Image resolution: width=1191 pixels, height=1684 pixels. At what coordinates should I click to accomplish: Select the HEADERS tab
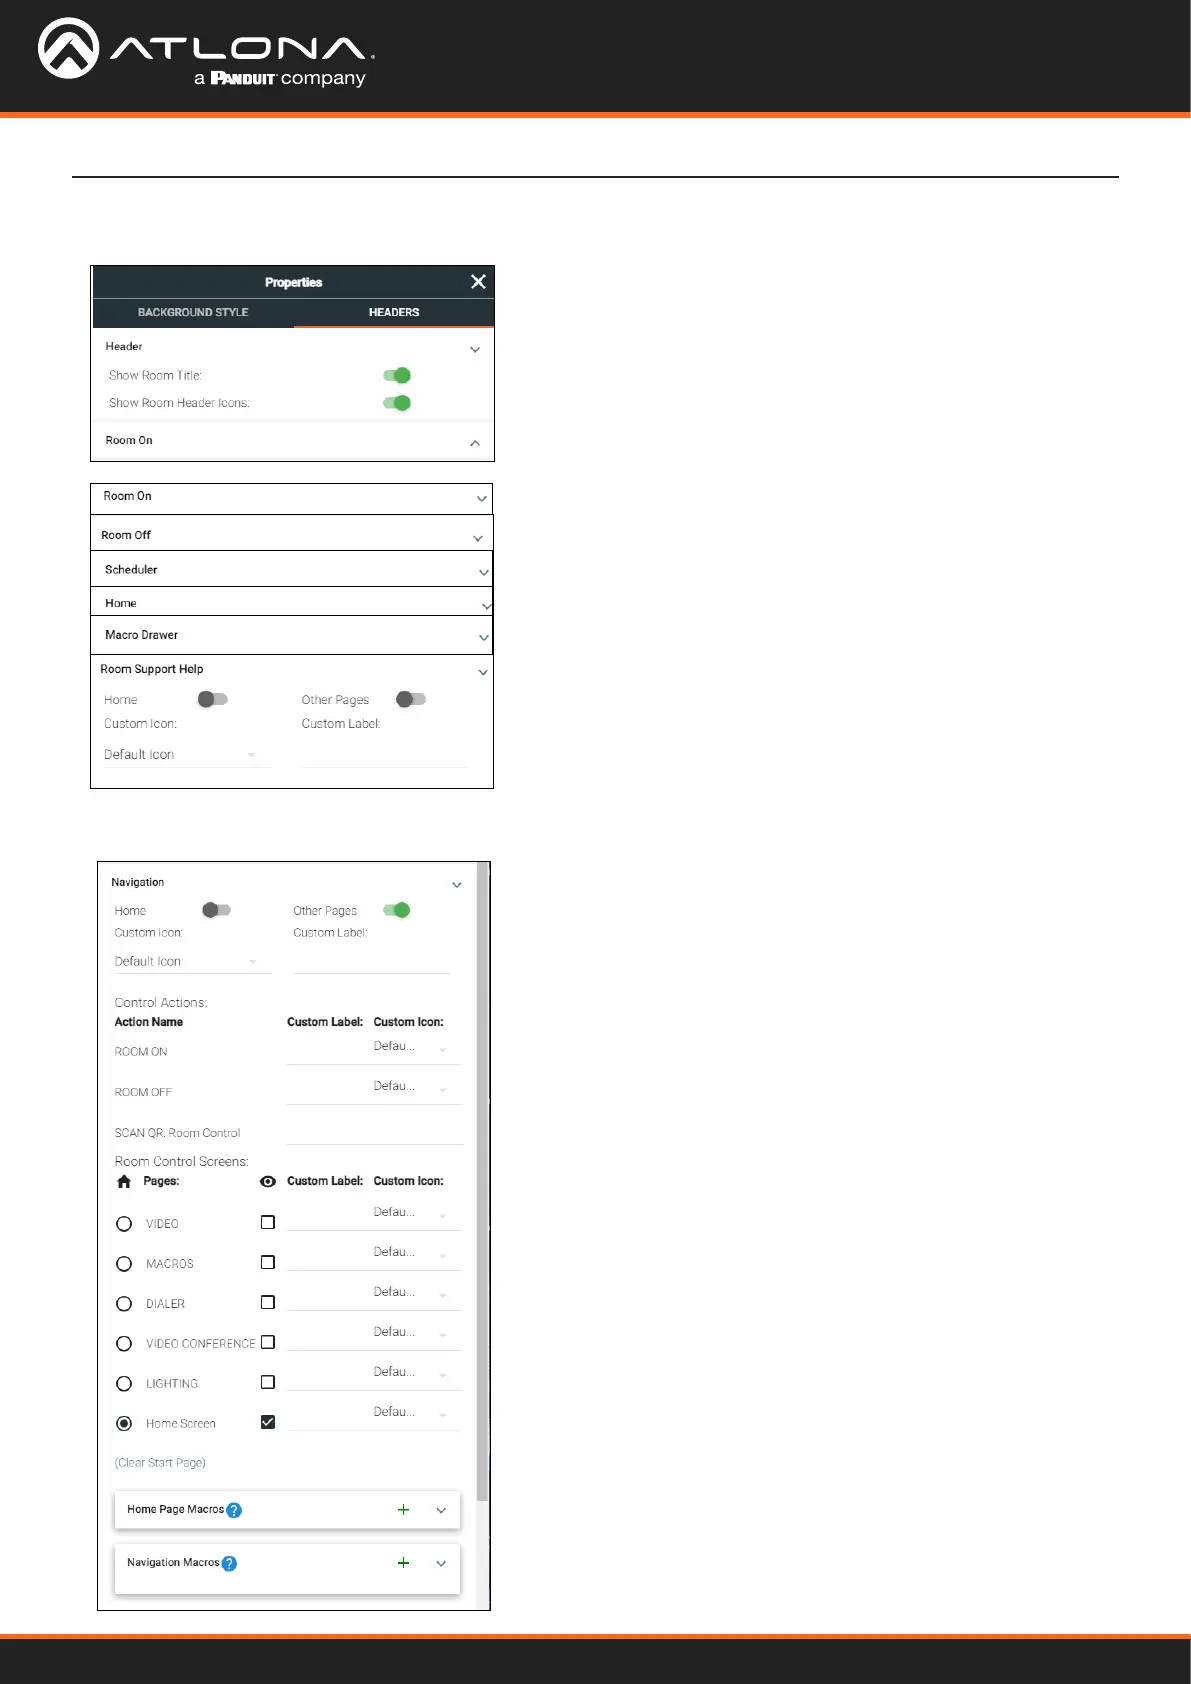coord(394,312)
